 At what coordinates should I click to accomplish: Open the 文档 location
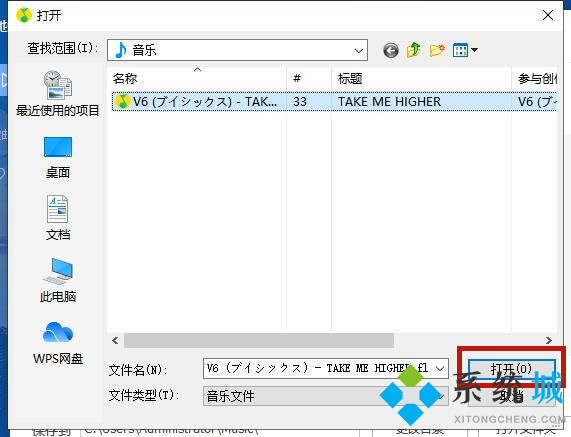[x=58, y=218]
